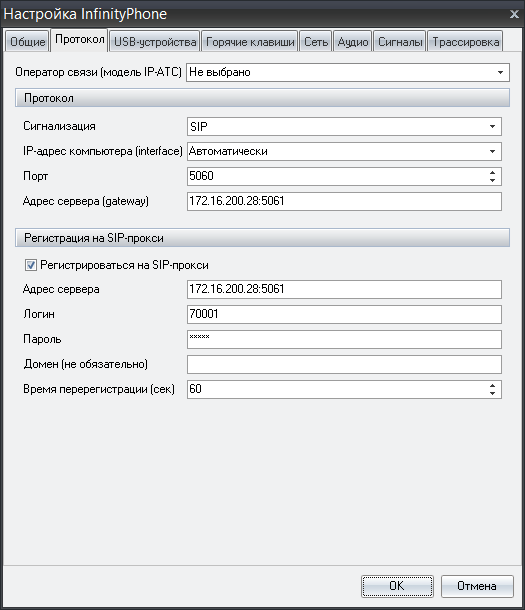The width and height of the screenshot is (525, 610).
Task: Click the Регистрация на SIP-прокси section header
Action: [x=262, y=237]
